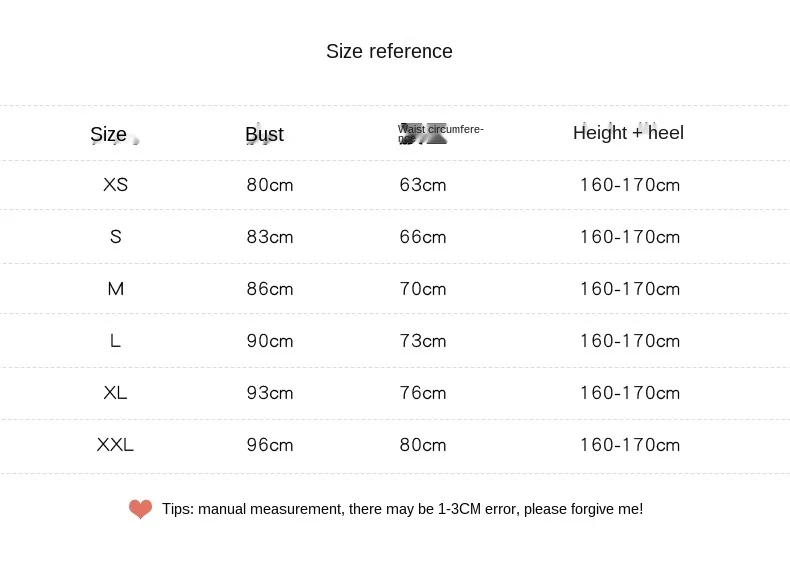Select the 63cm waist value
Image resolution: width=790 pixels, height=562 pixels.
(423, 185)
